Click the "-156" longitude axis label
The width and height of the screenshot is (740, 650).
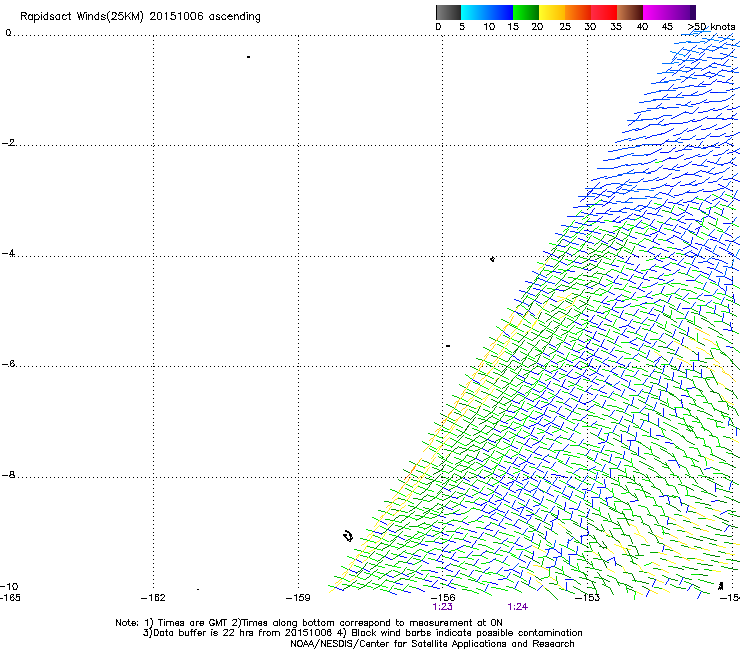click(443, 598)
